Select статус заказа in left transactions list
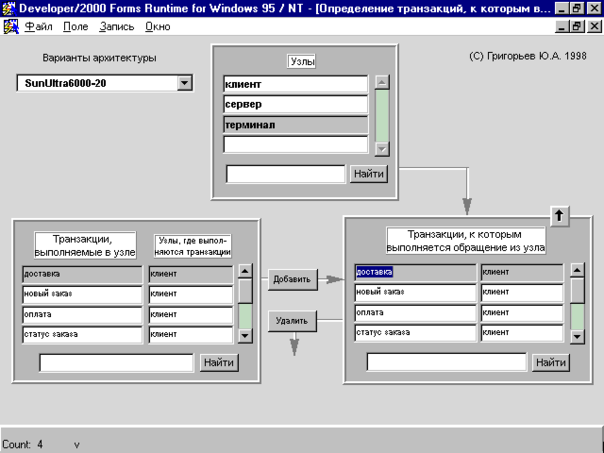Image resolution: width=604 pixels, height=453 pixels. pyautogui.click(x=82, y=334)
